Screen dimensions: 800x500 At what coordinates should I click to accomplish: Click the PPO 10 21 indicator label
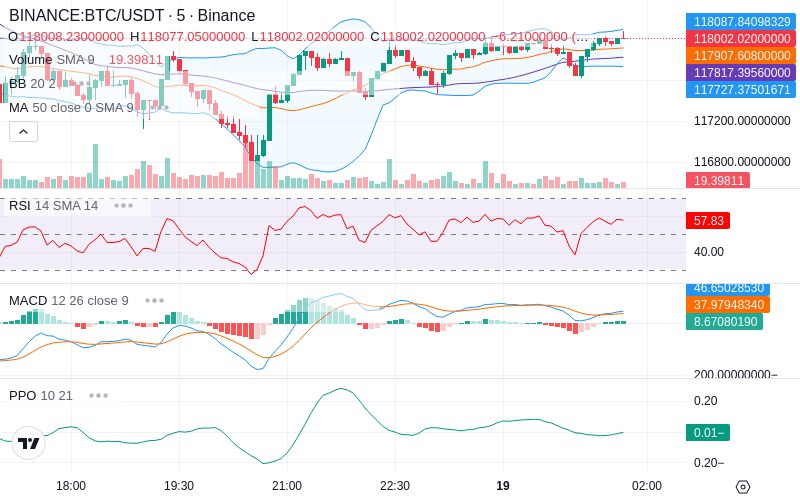click(41, 395)
